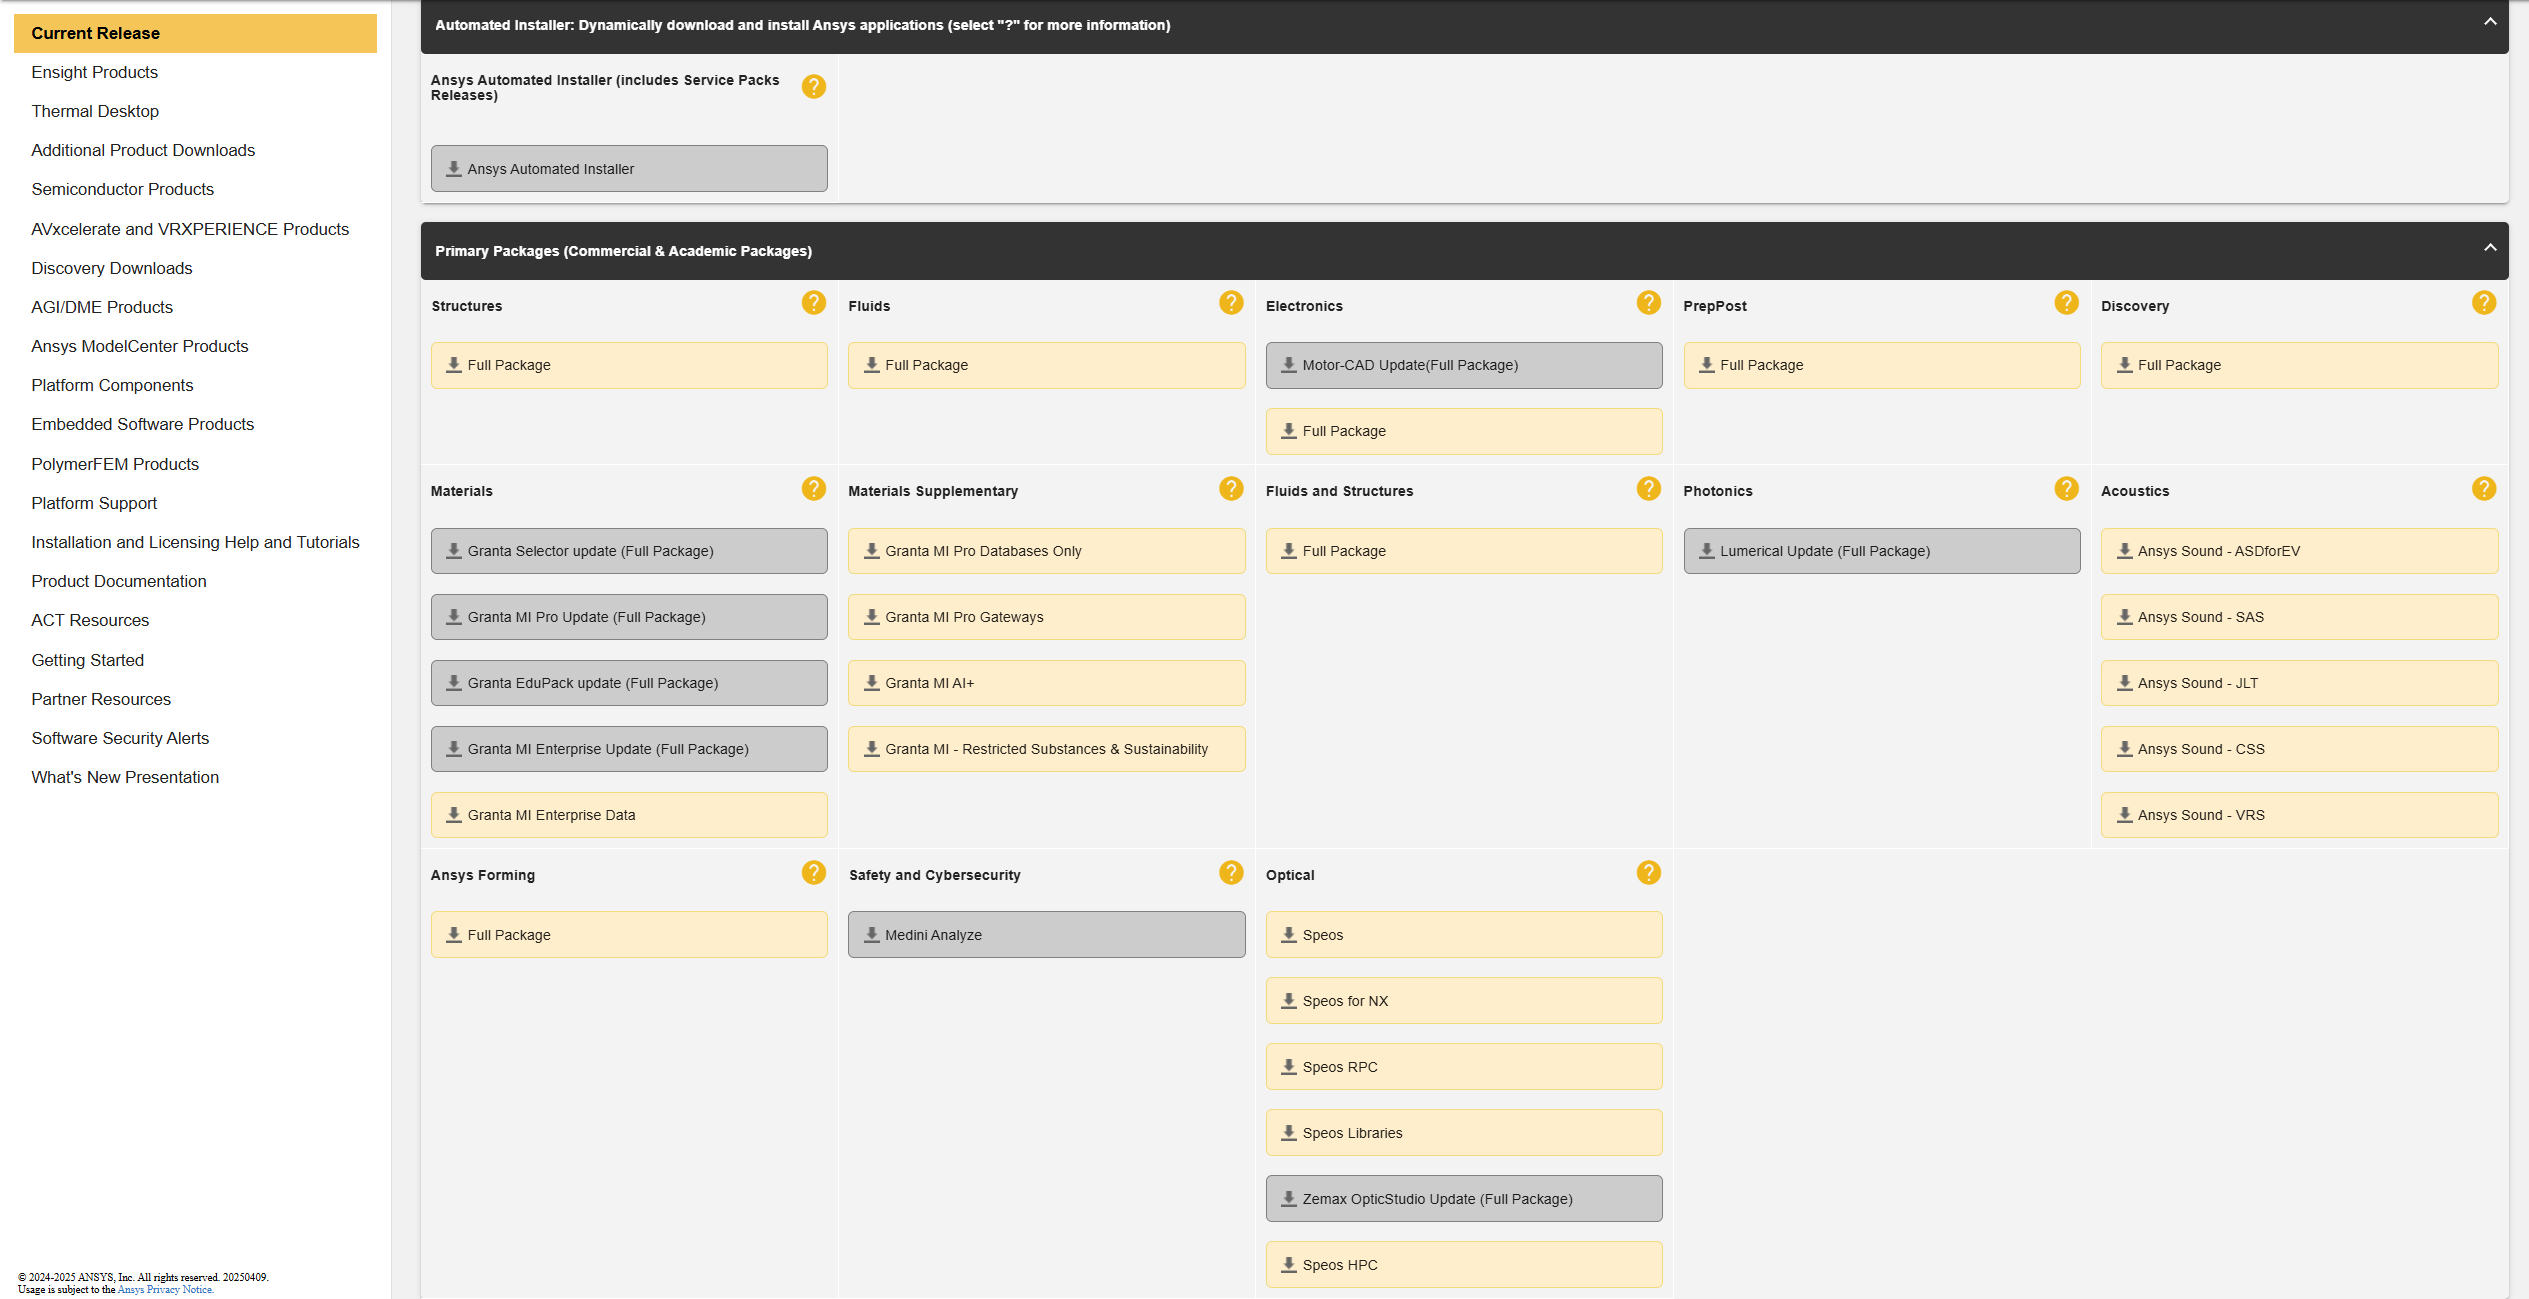Viewport: 2529px width, 1299px height.
Task: Click the Materials Supplementary help icon
Action: pos(1230,489)
